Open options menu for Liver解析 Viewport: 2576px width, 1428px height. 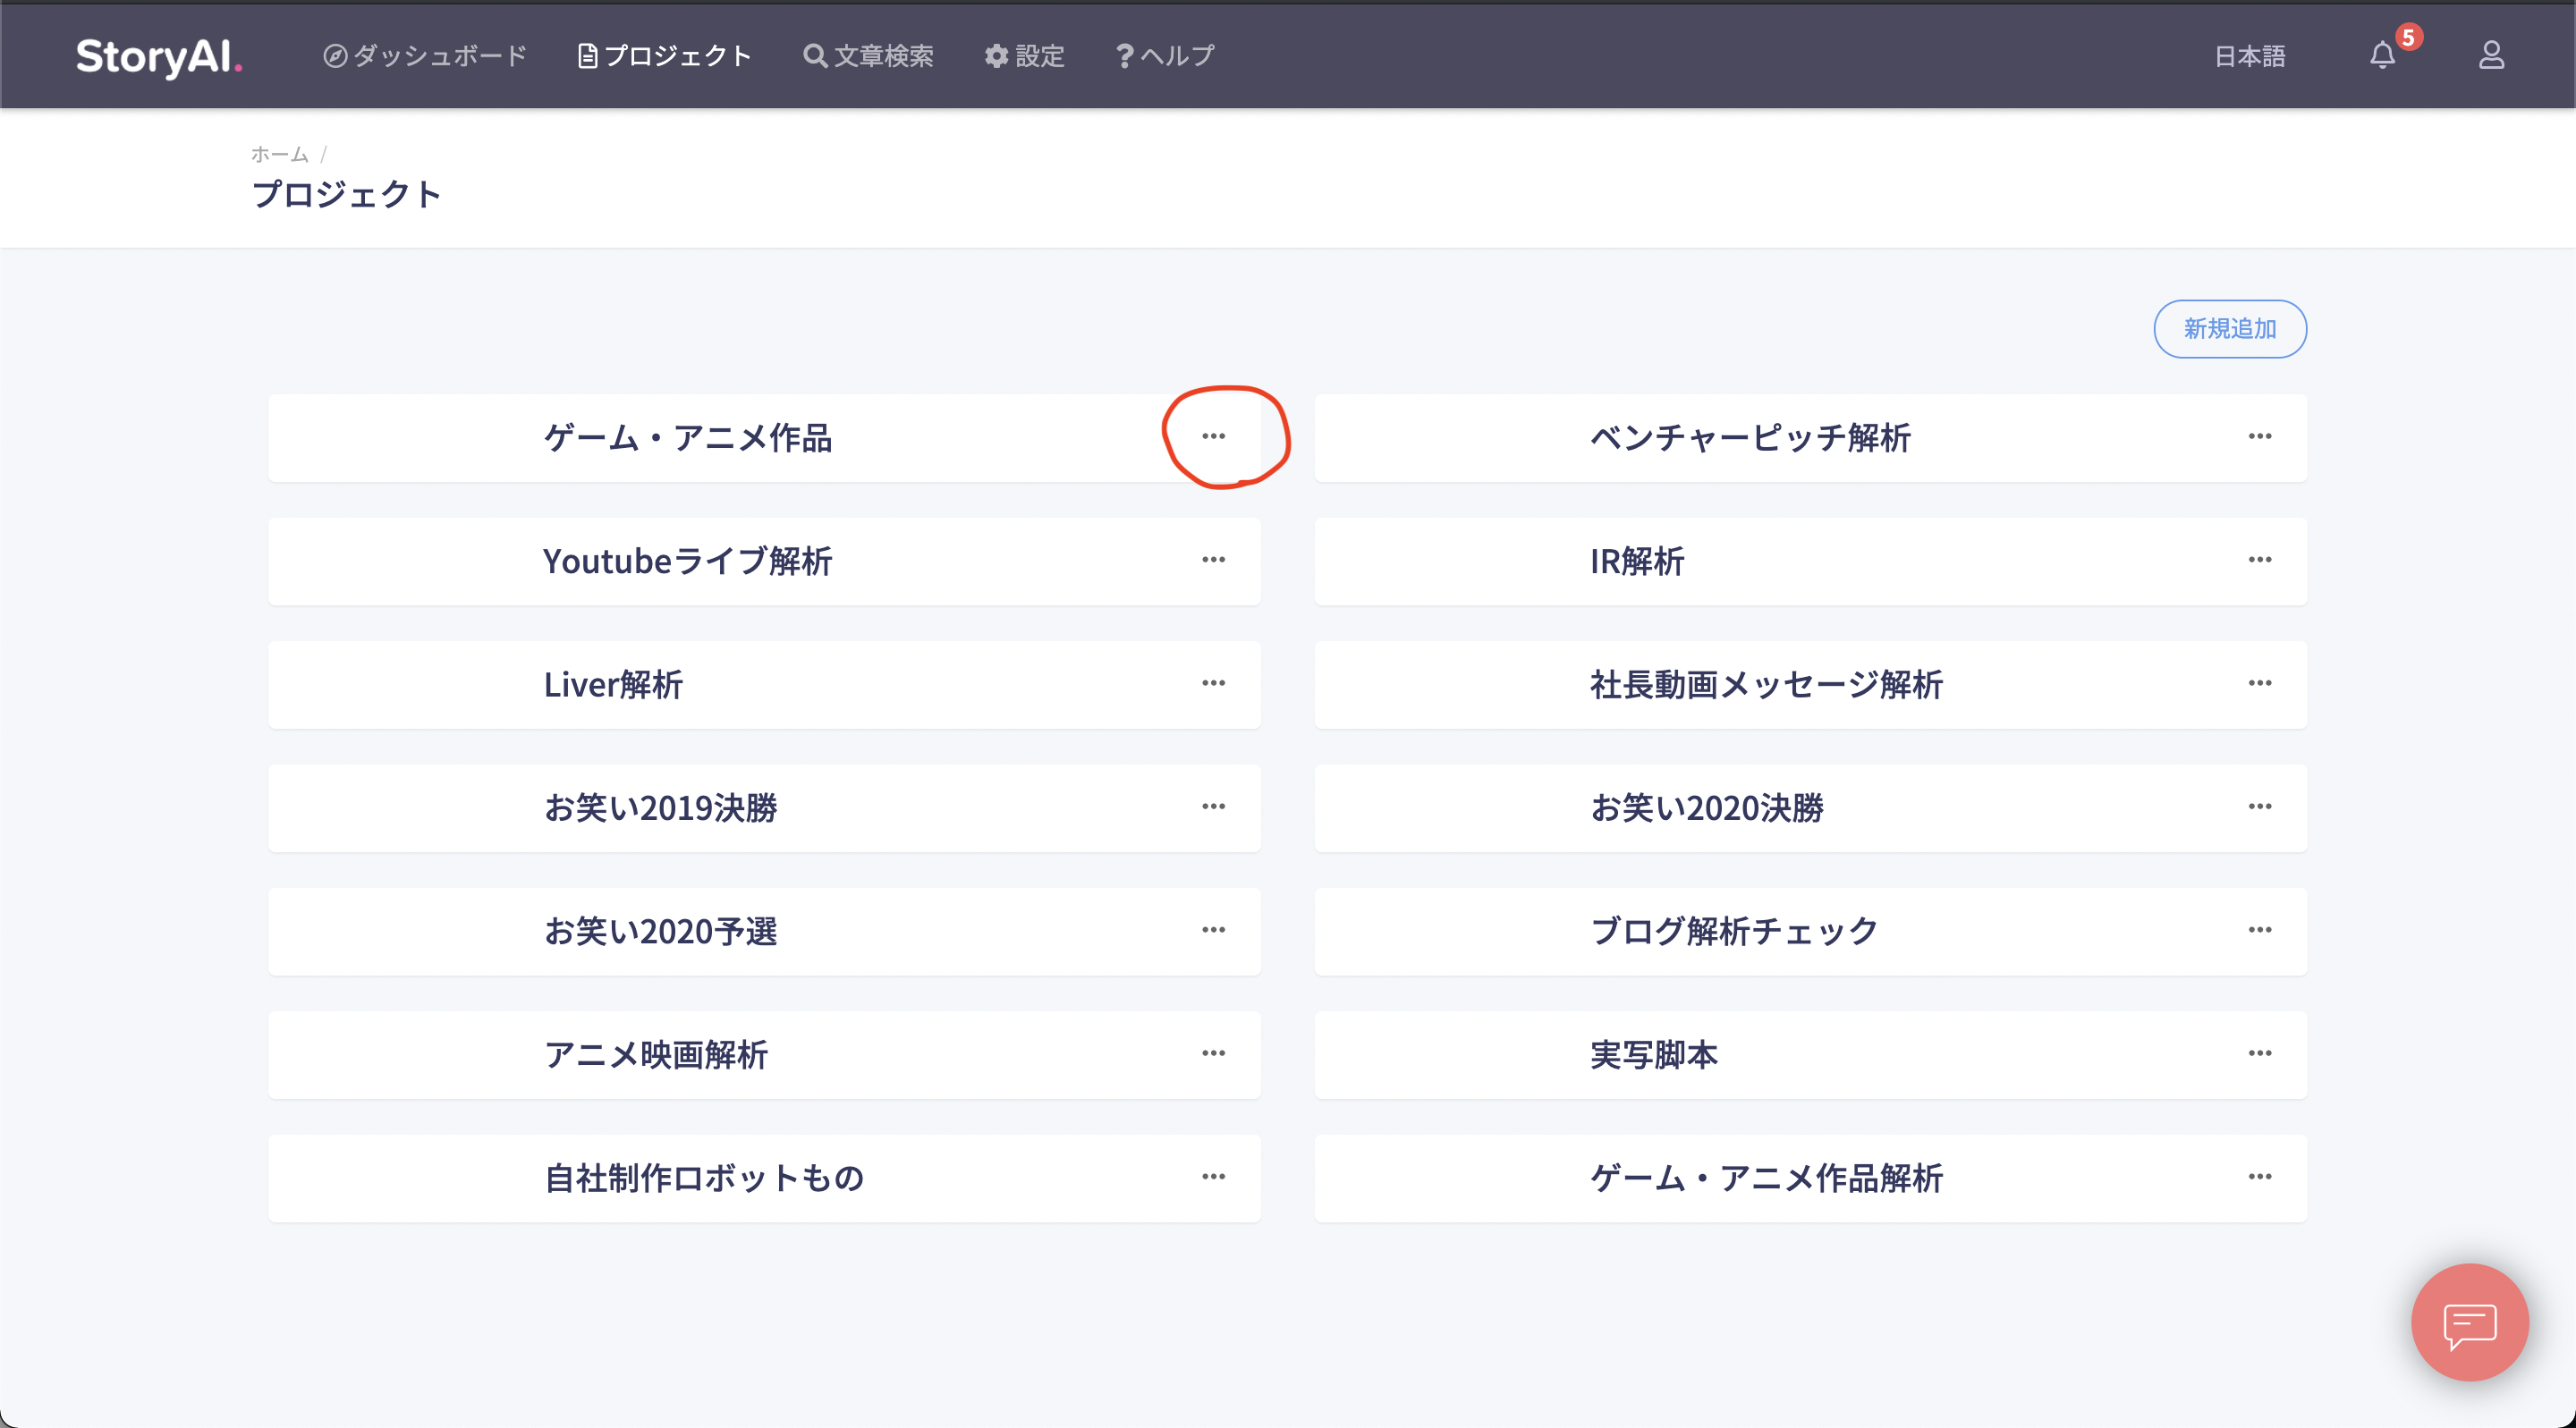coord(1213,683)
